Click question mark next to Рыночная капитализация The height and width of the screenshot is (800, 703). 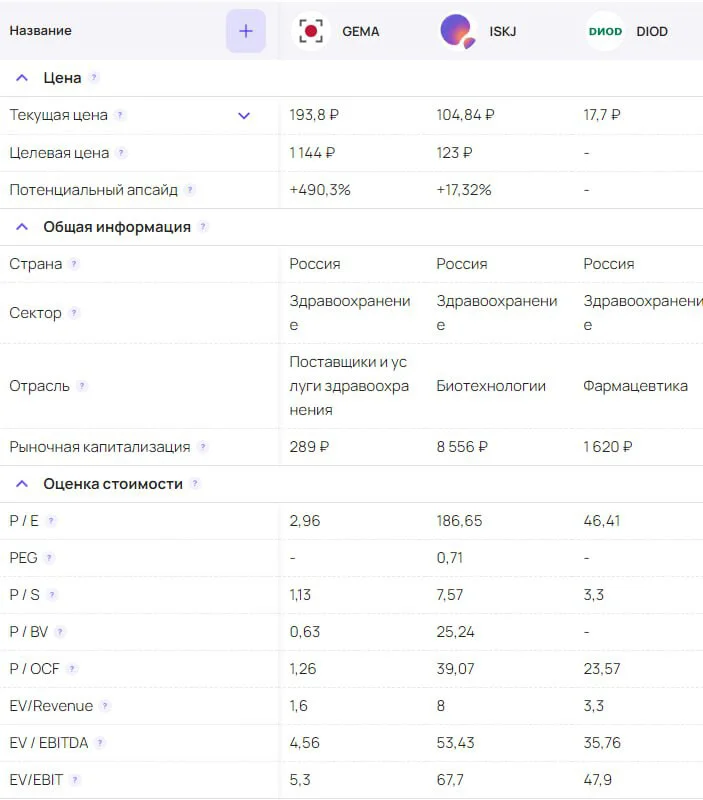tap(203, 447)
